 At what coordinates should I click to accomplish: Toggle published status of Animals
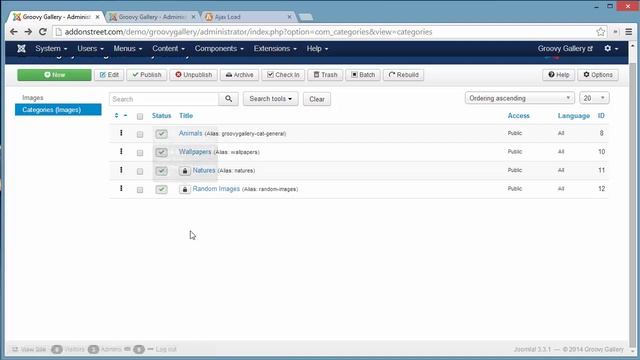(161, 133)
